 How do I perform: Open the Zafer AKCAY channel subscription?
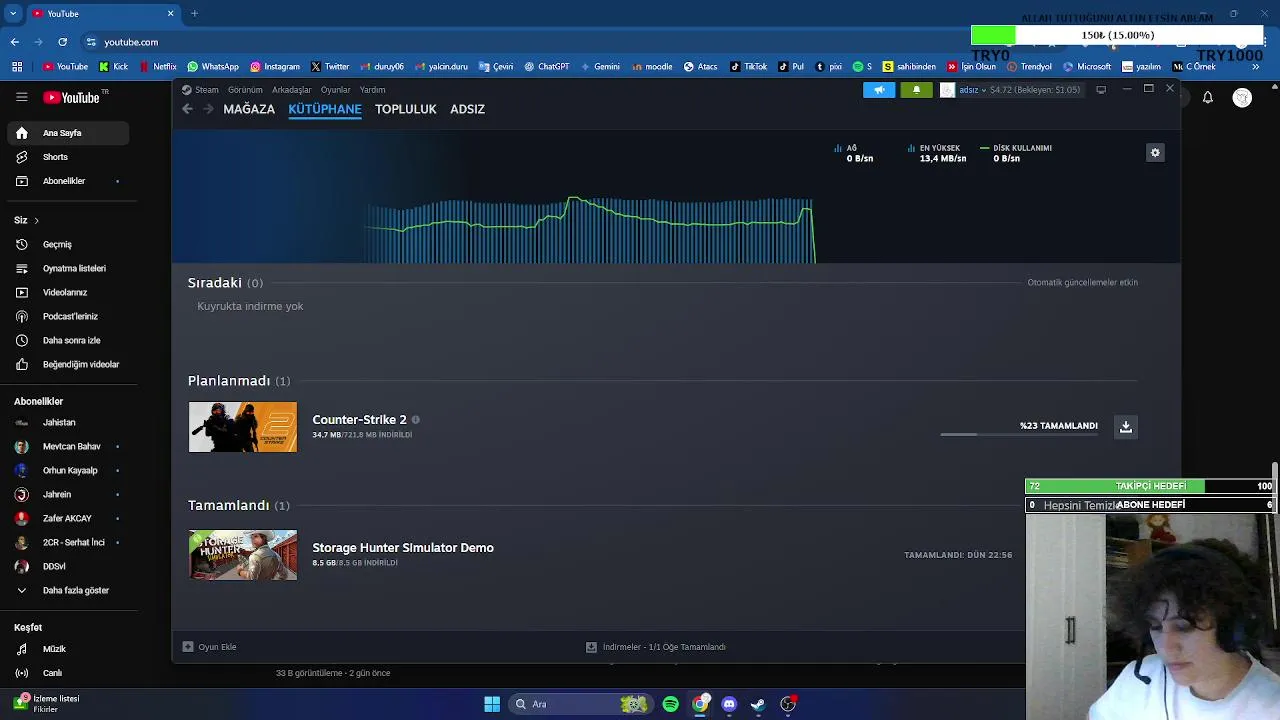click(68, 518)
